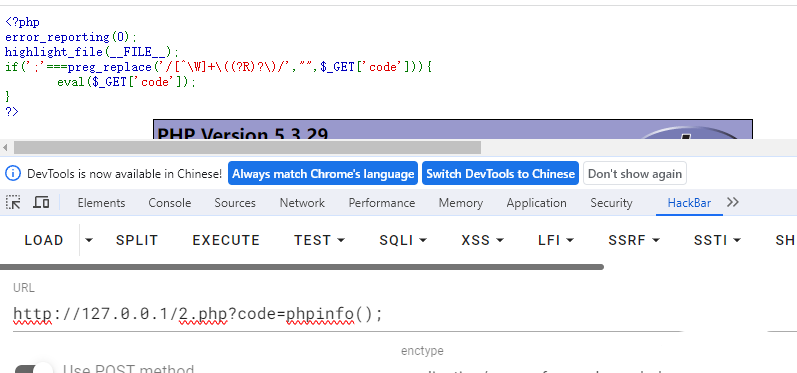The width and height of the screenshot is (797, 373).
Task: Switch to the Network tab
Action: 302,203
